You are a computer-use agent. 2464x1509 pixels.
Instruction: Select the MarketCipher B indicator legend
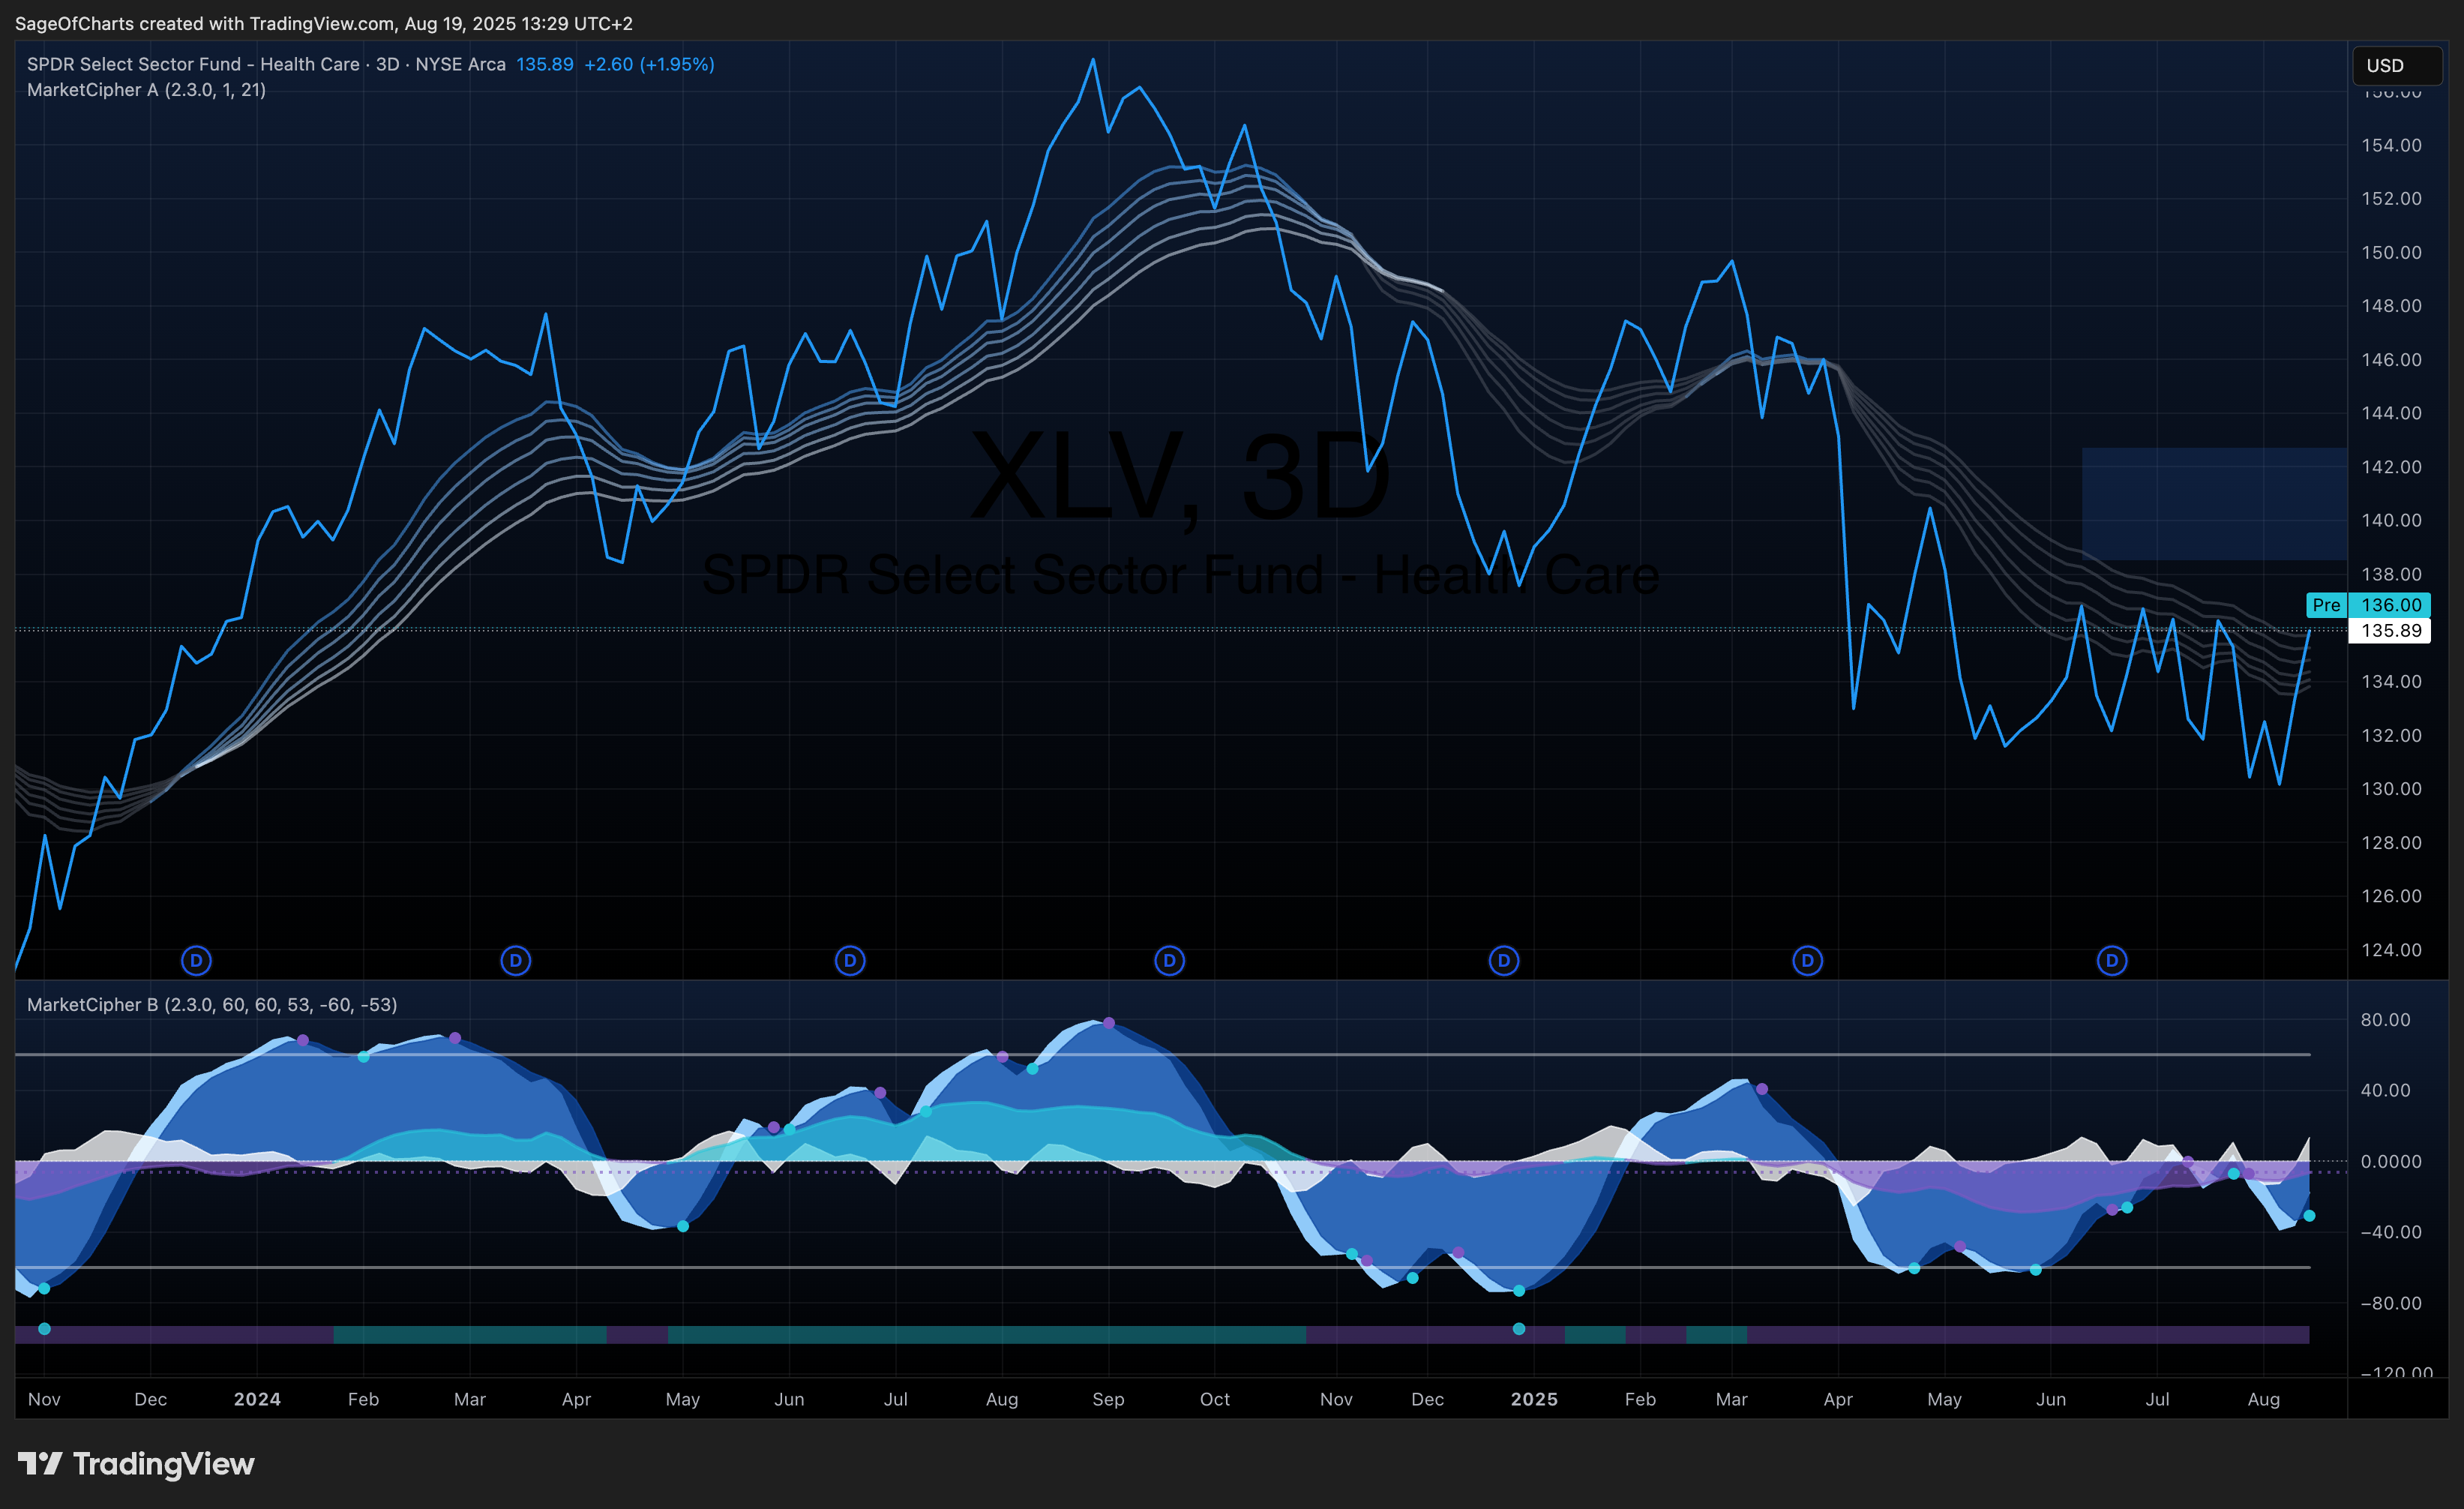pyautogui.click(x=212, y=1004)
